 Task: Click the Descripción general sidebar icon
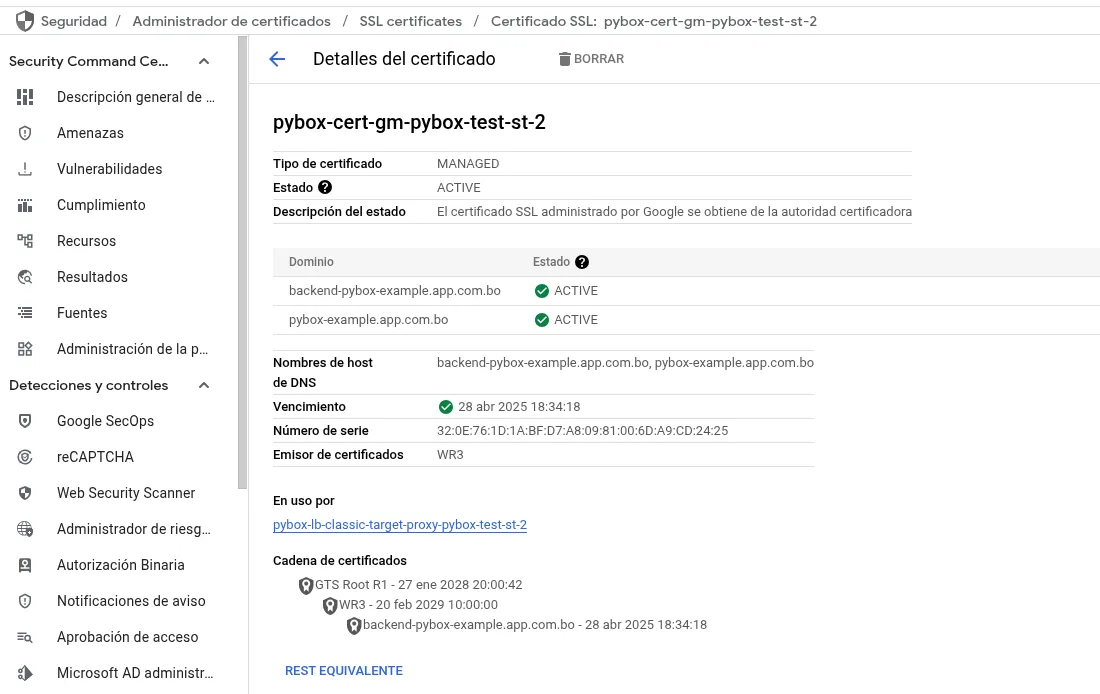point(25,97)
